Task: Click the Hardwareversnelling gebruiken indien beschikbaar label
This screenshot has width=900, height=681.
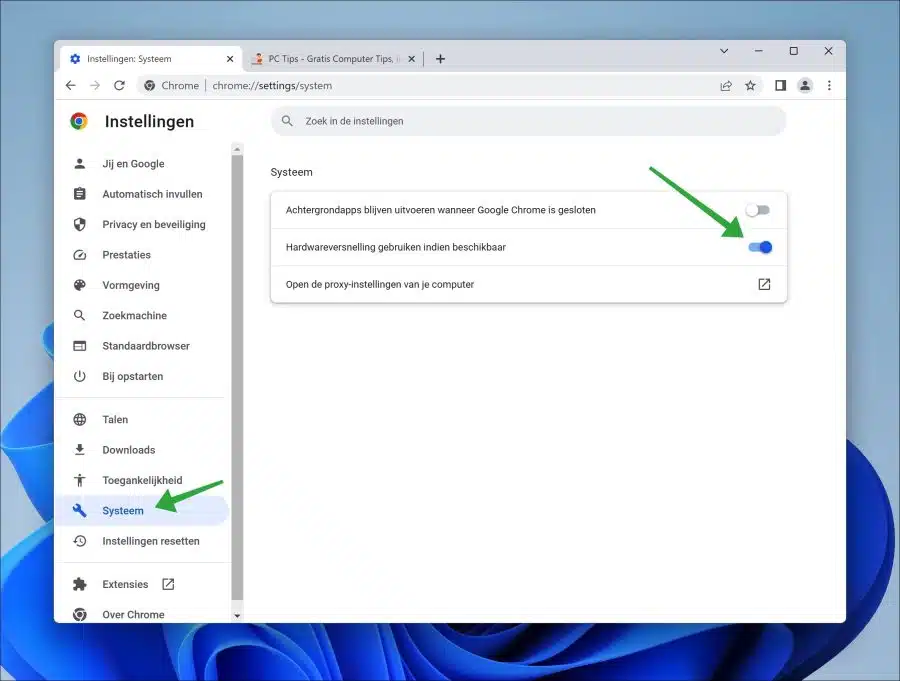Action: [395, 247]
